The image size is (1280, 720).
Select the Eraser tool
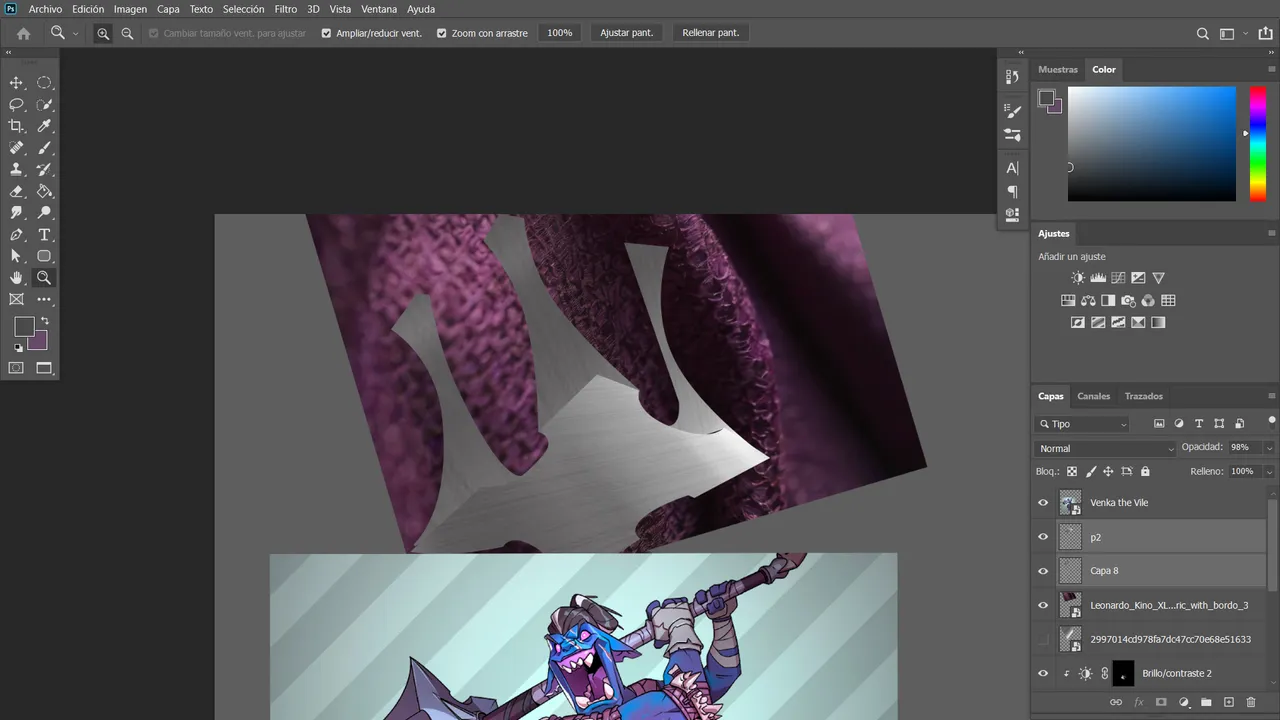(x=16, y=191)
